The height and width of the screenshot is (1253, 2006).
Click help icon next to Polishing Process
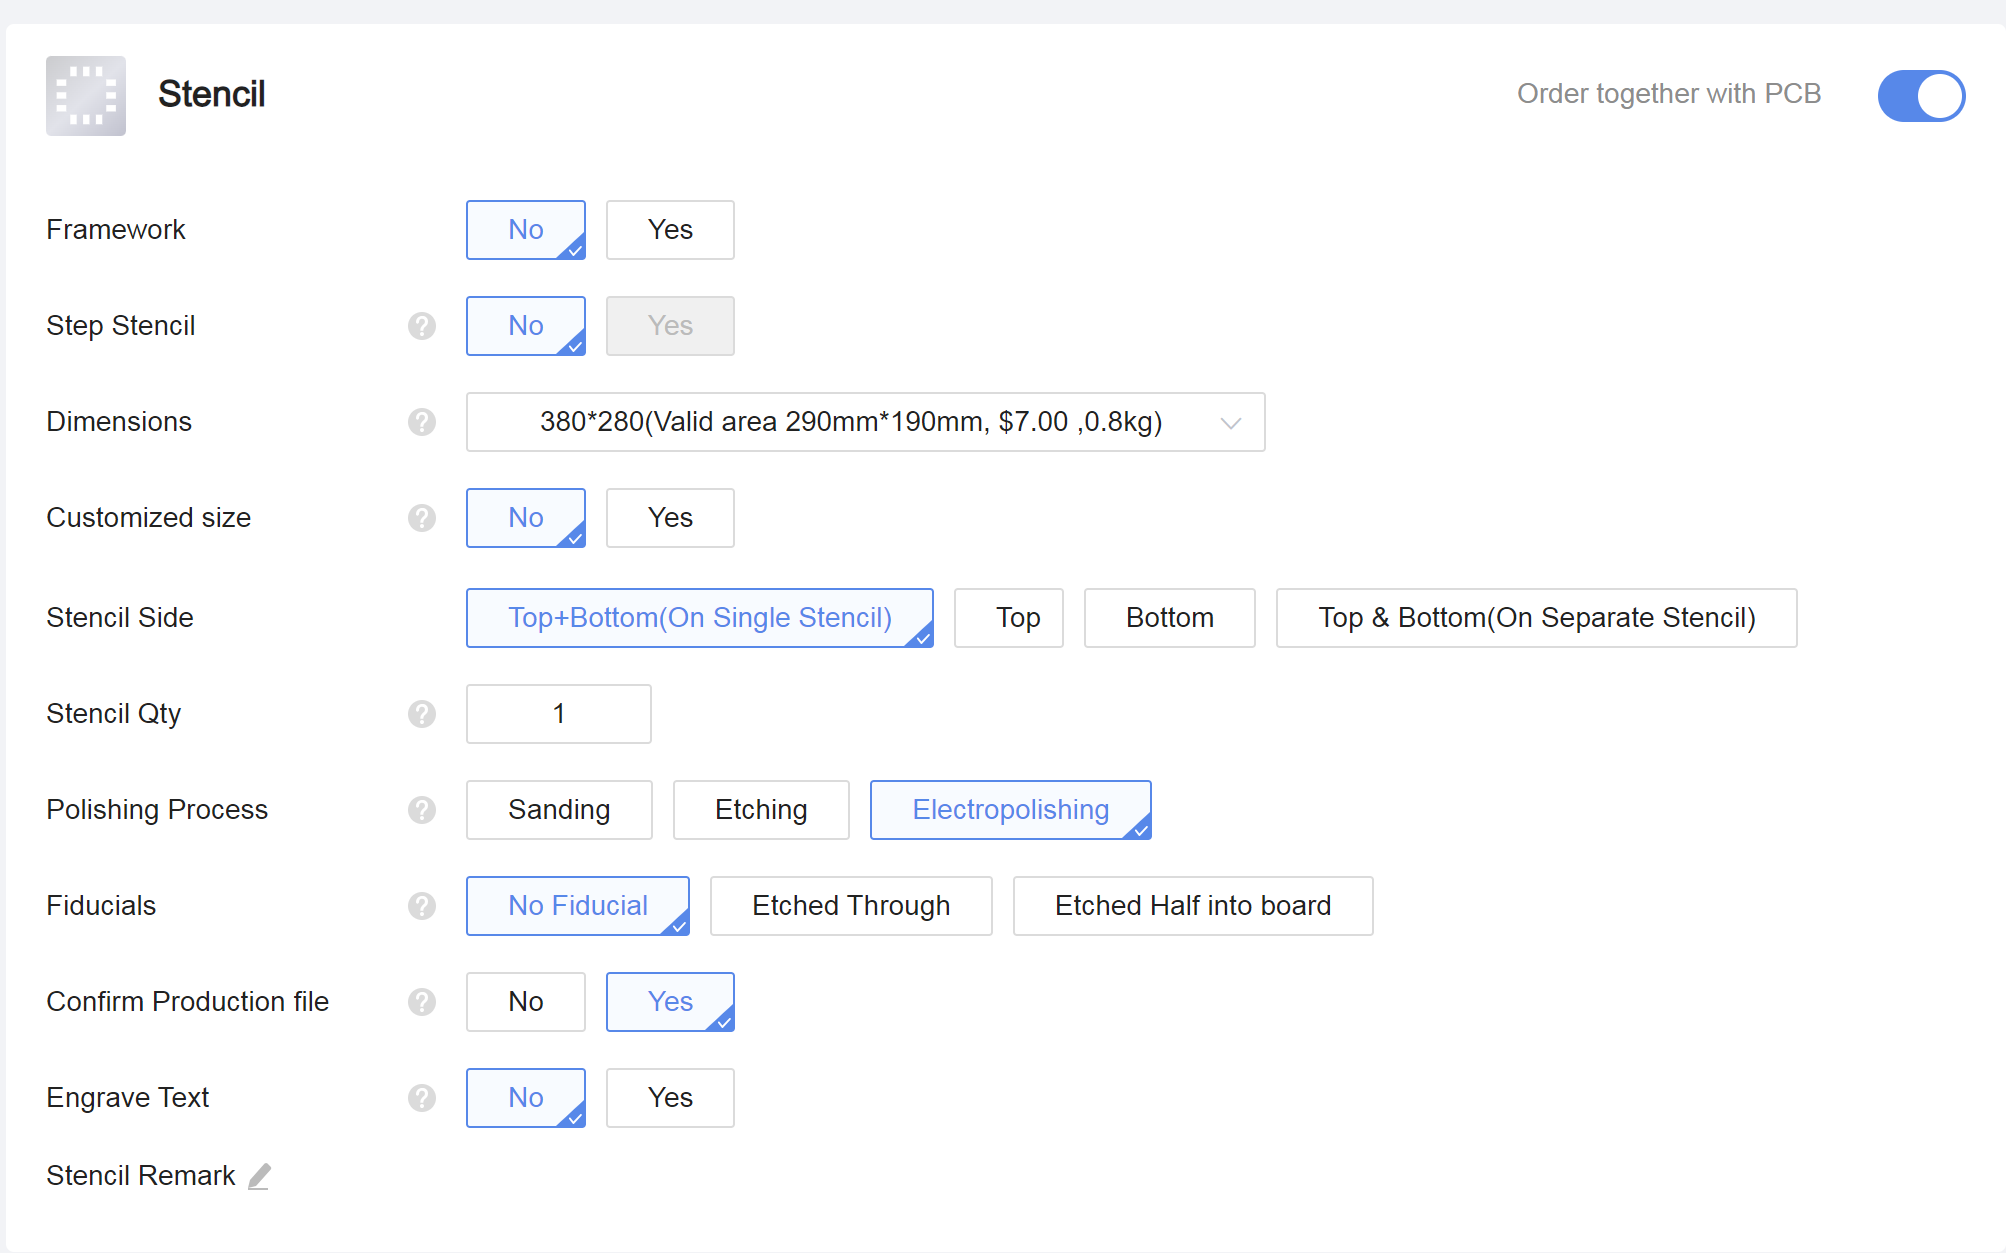coord(422,810)
